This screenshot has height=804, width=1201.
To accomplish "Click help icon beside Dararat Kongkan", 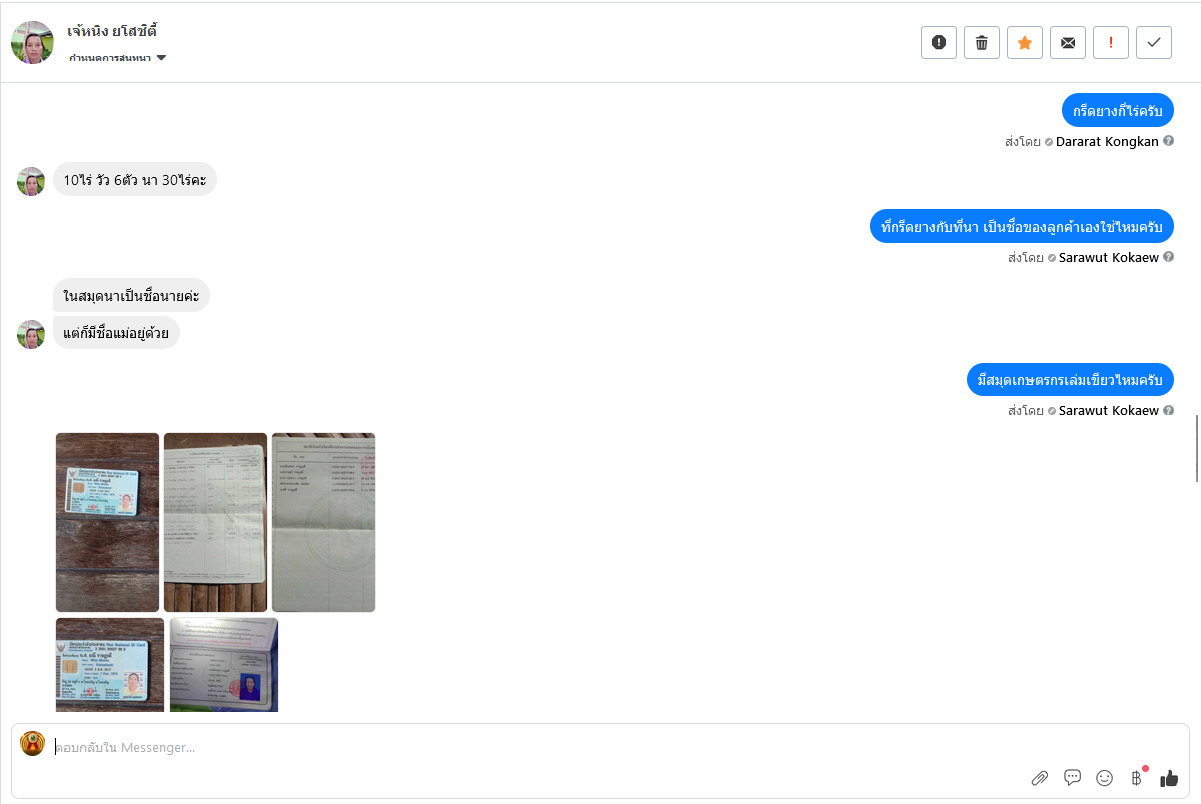I will [1168, 142].
